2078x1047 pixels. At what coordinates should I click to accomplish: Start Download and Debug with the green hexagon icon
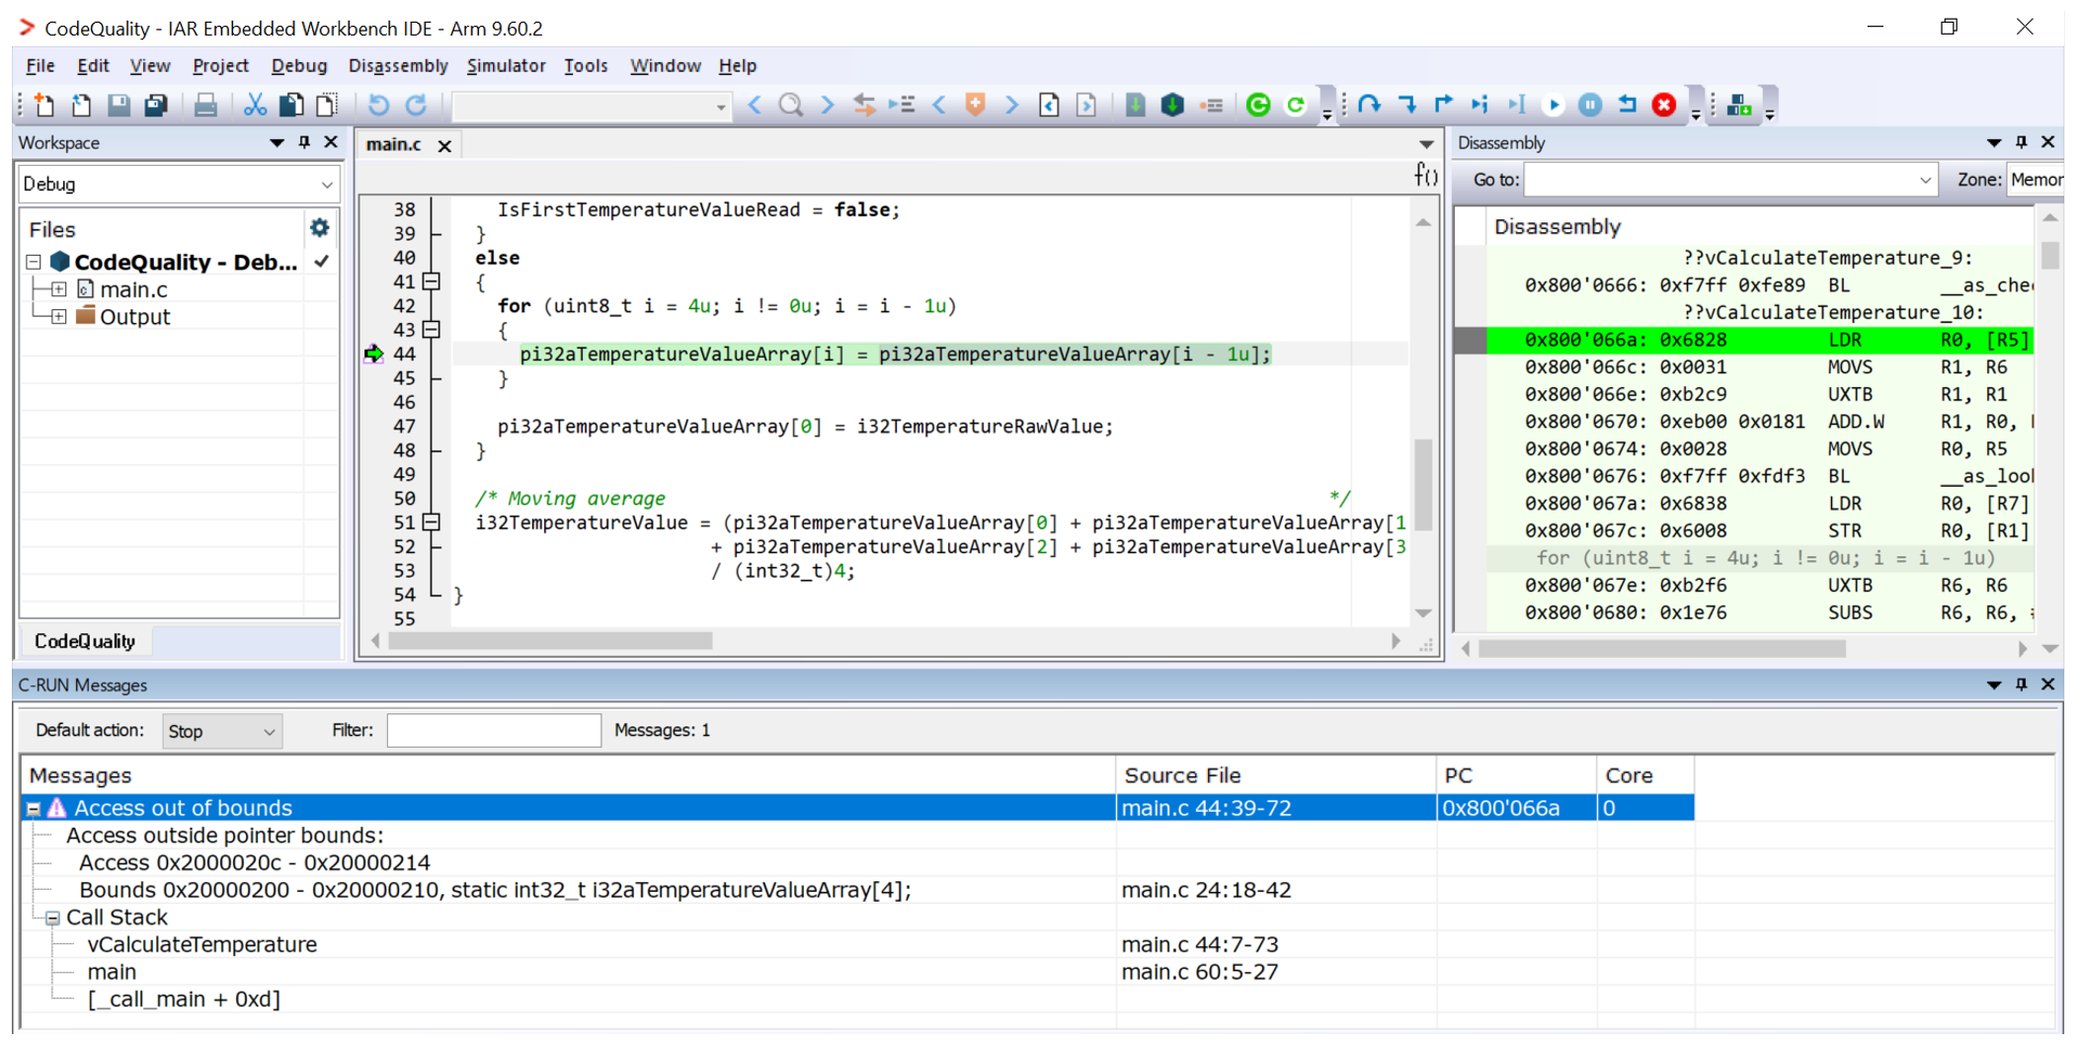(x=1172, y=104)
